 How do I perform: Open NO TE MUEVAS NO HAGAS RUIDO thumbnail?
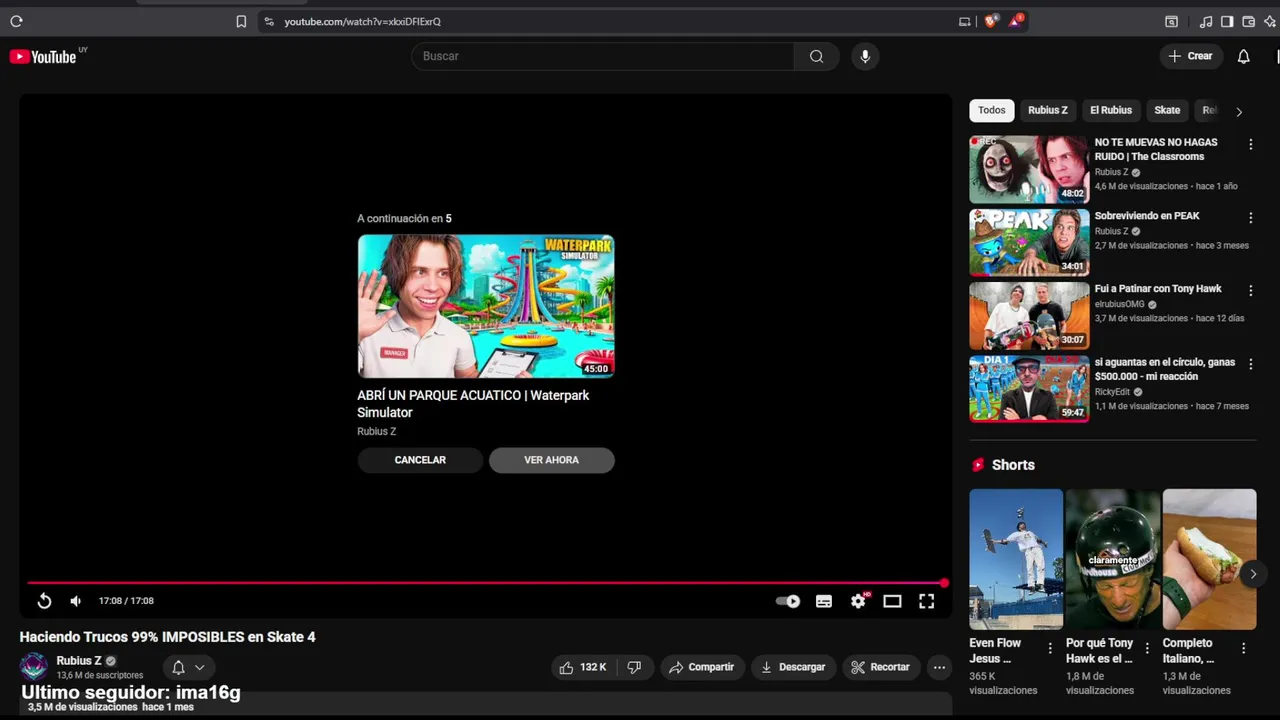1029,169
